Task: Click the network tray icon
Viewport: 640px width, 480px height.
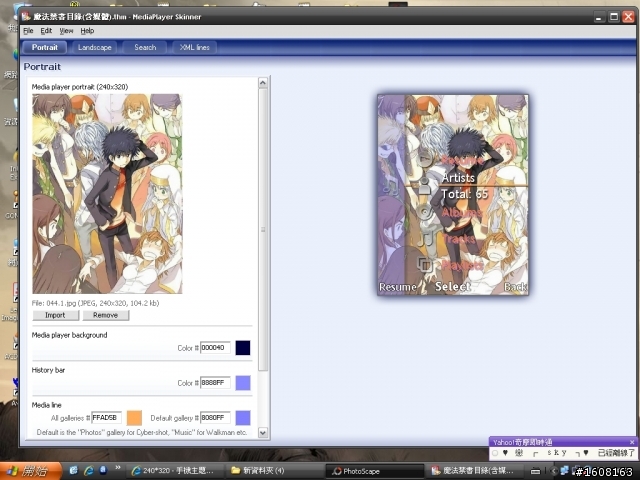Action: pyautogui.click(x=564, y=471)
